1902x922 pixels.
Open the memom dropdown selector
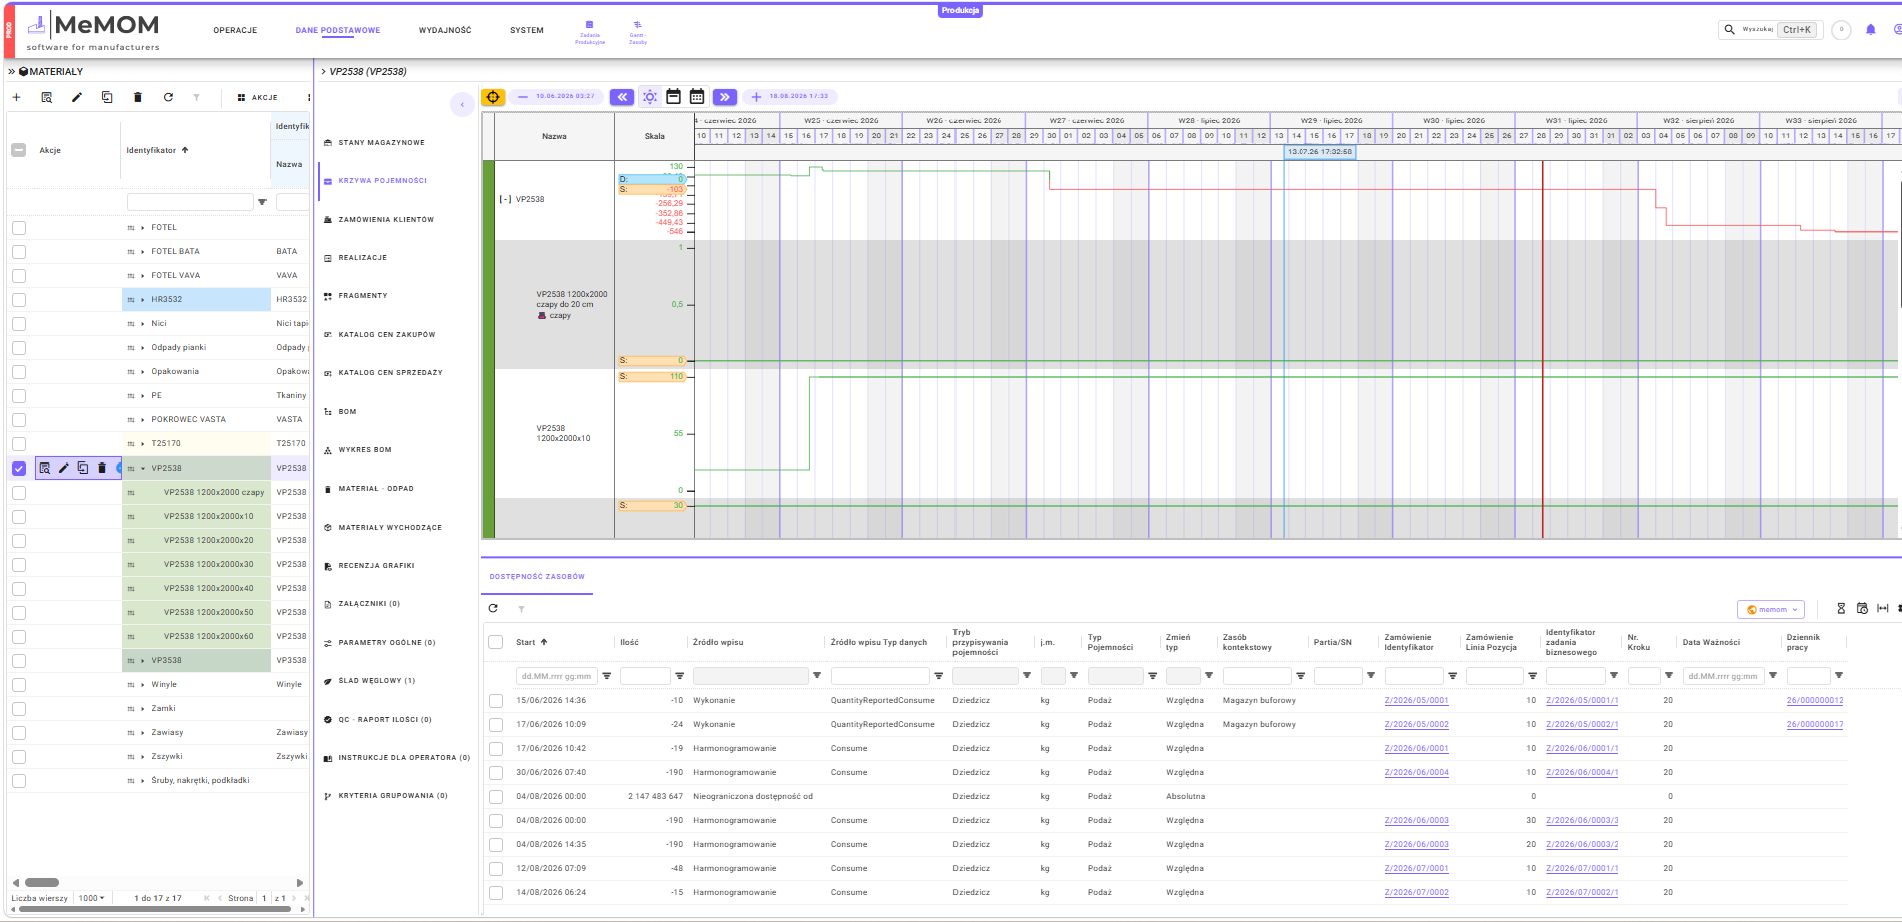click(1771, 609)
